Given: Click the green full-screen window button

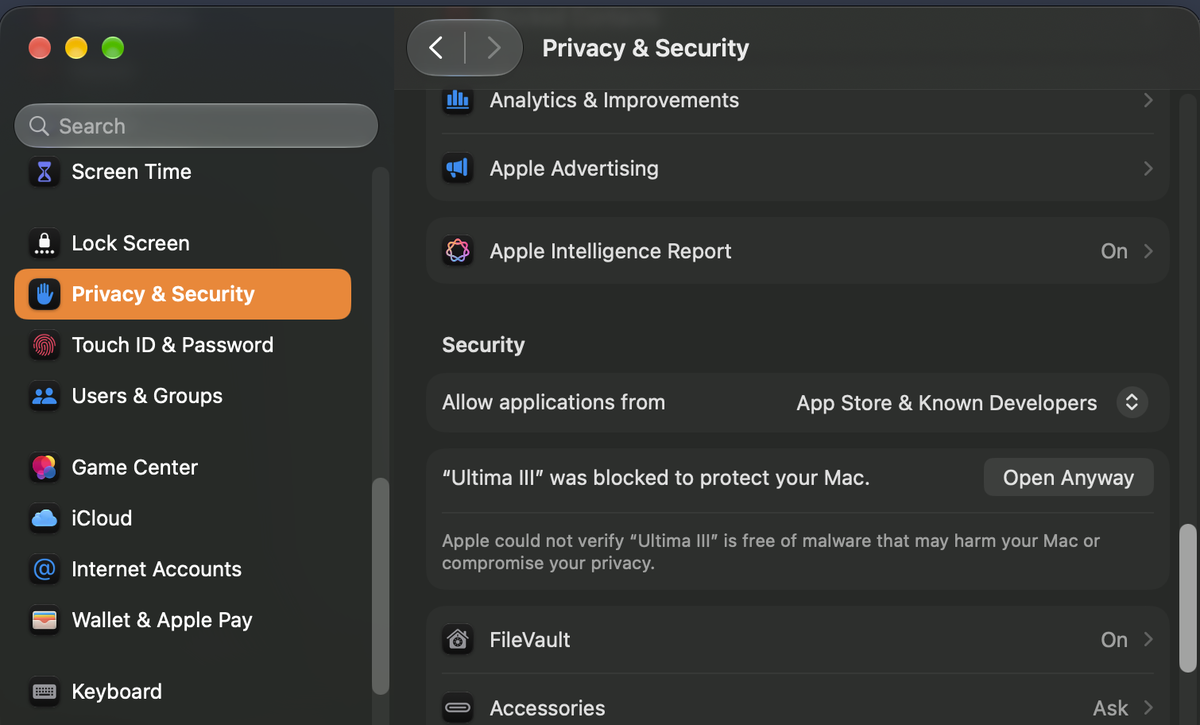Looking at the screenshot, I should pos(113,48).
